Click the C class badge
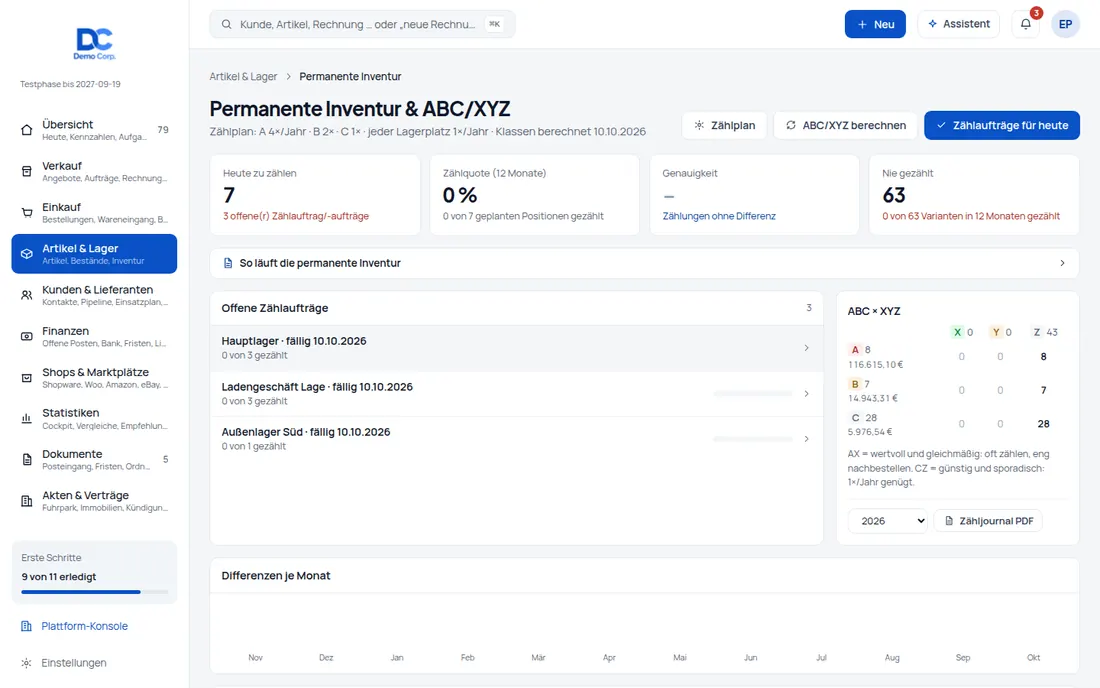 [x=855, y=418]
